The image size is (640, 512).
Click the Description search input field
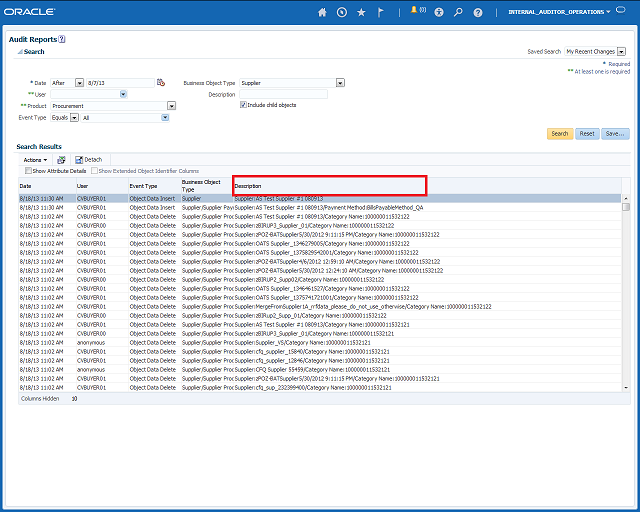pos(283,94)
